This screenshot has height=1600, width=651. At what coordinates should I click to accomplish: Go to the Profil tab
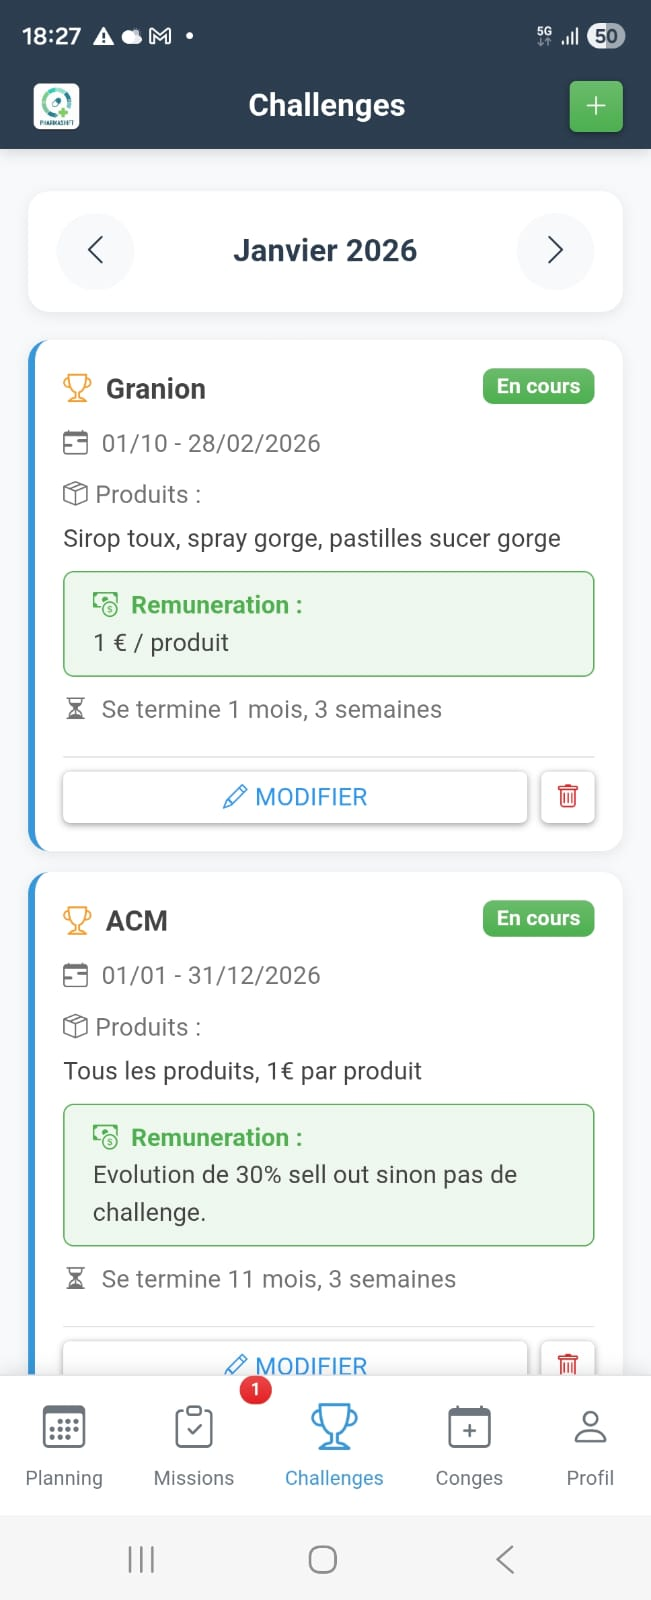tap(590, 1445)
